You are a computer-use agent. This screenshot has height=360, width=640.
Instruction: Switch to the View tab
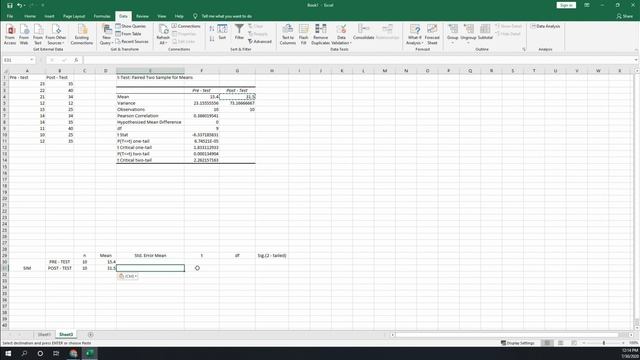162,16
